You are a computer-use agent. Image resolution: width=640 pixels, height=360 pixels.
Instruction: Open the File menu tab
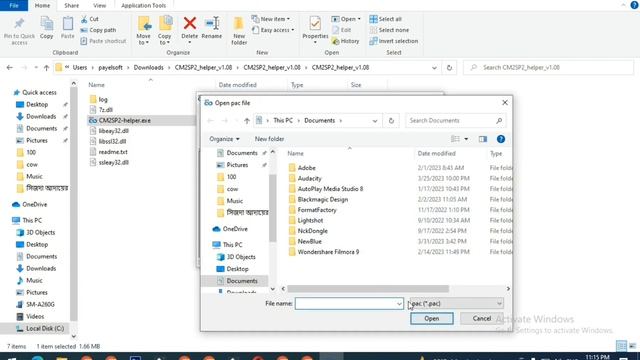tap(14, 5)
